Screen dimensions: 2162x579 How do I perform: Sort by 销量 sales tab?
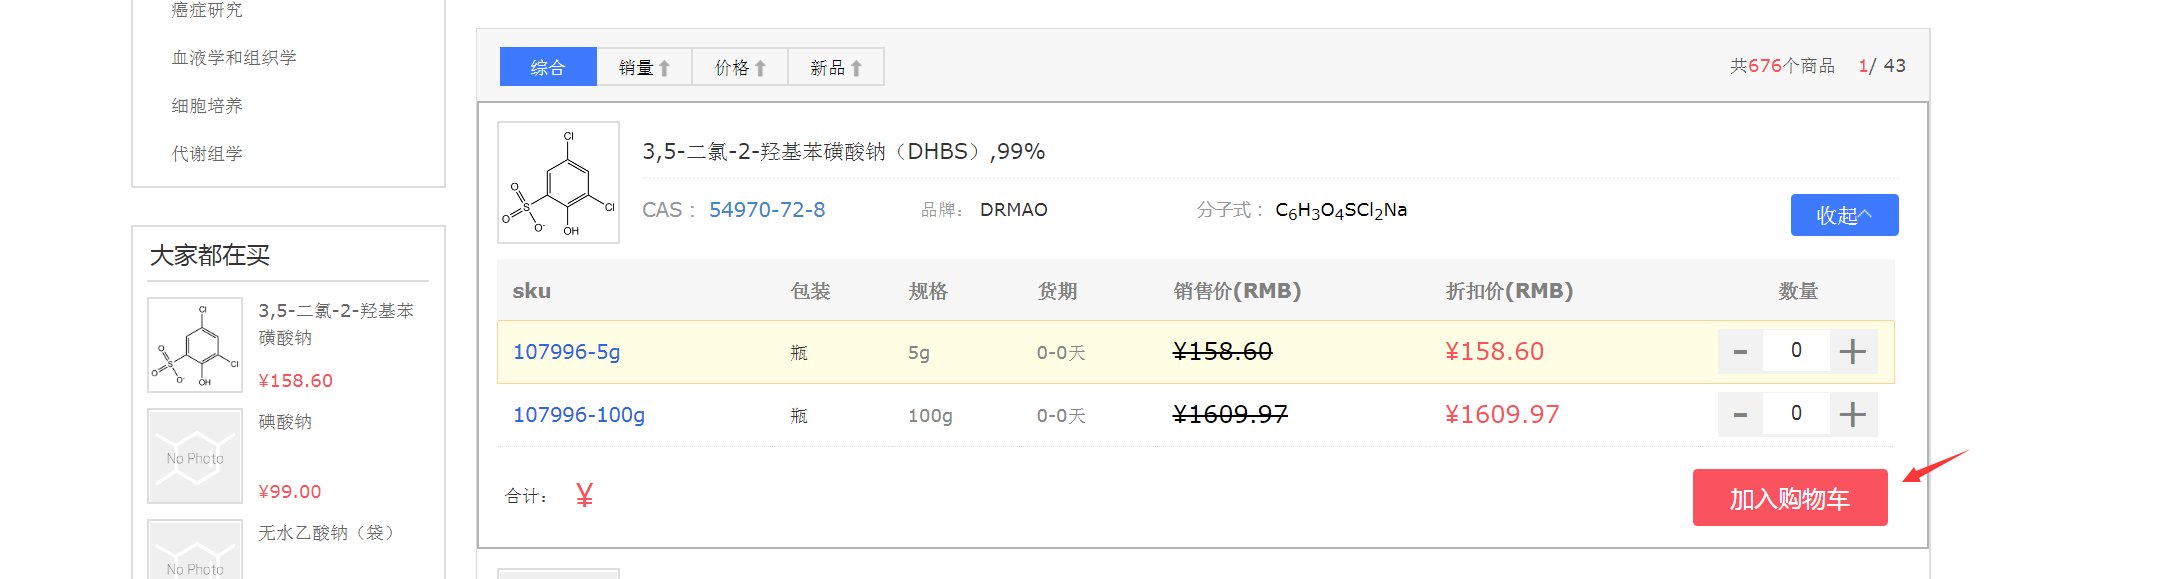644,67
